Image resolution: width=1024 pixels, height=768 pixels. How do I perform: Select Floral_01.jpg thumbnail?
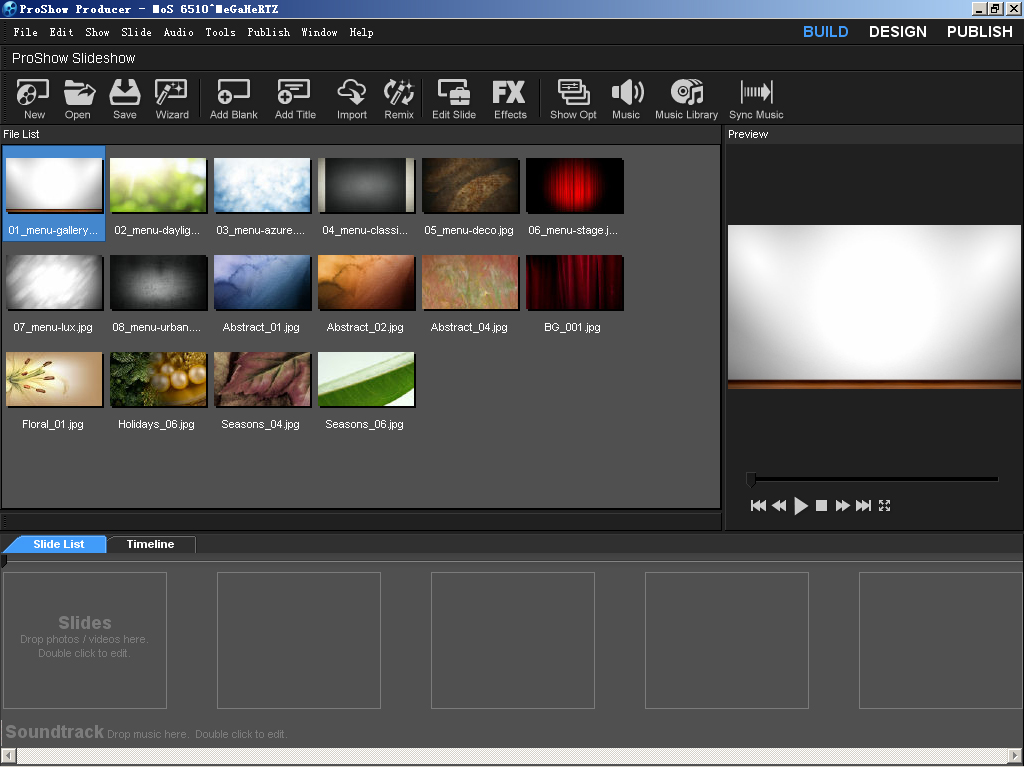(54, 380)
